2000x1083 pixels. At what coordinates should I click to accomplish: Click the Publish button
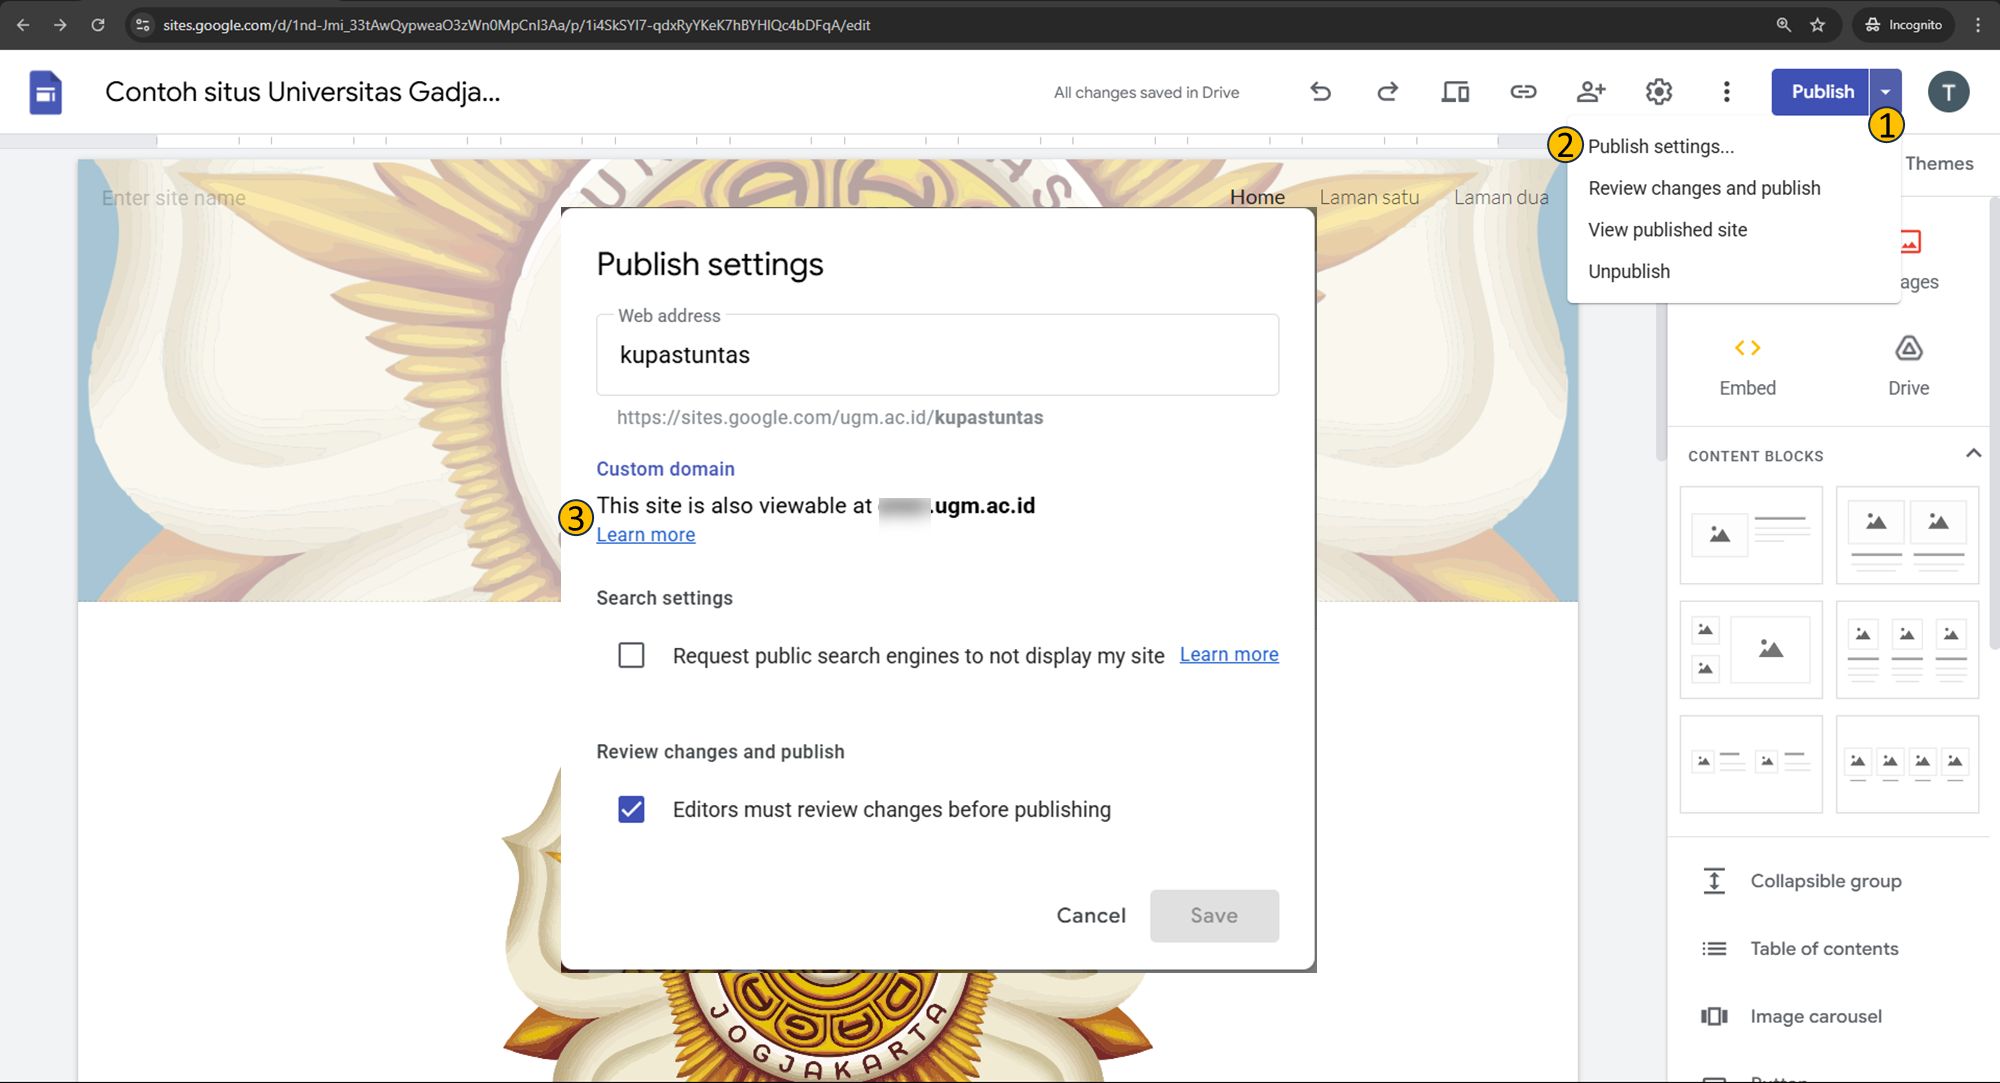pos(1821,92)
